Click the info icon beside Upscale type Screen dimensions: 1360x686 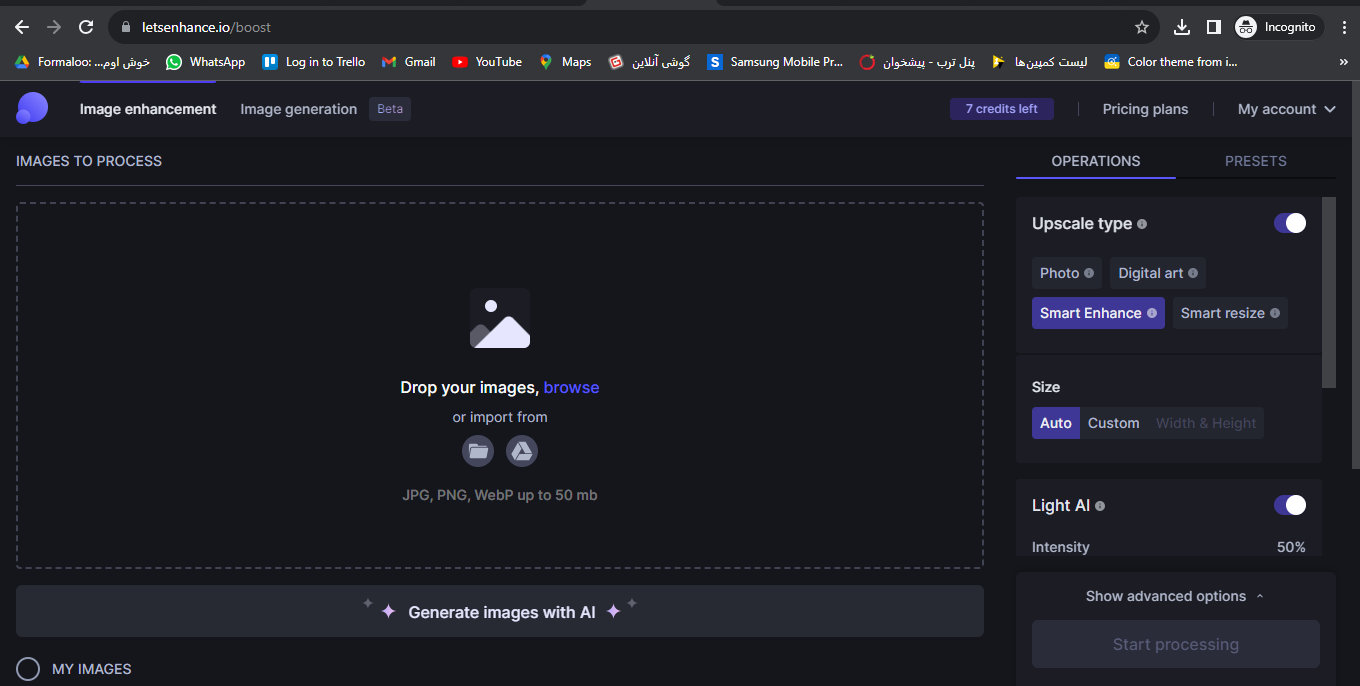[x=1142, y=224]
